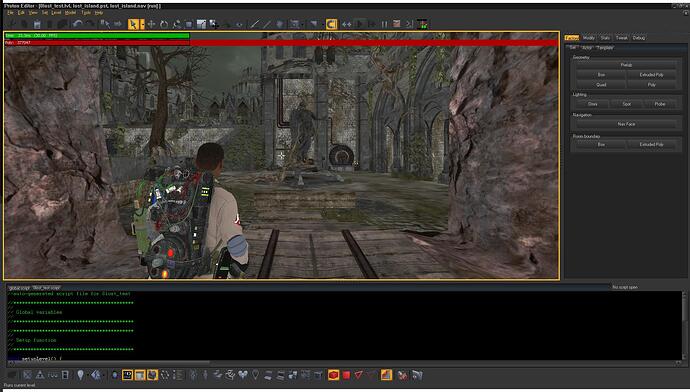
Task: Open the Template sub-tab in Factory panel
Action: click(x=605, y=48)
